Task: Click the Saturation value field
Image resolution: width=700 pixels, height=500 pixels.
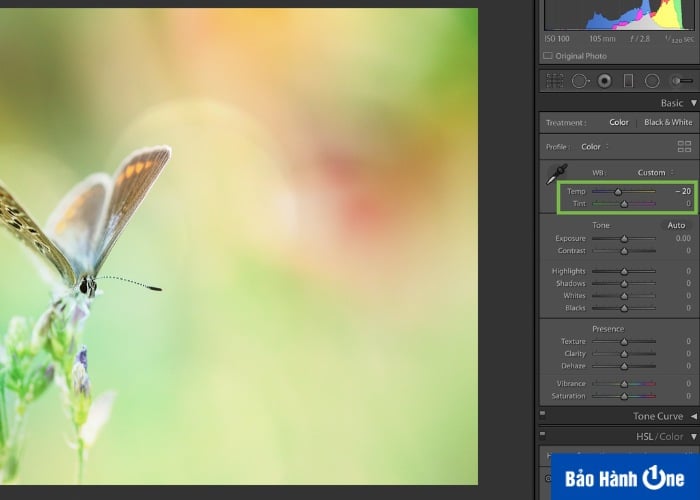Action: [688, 396]
